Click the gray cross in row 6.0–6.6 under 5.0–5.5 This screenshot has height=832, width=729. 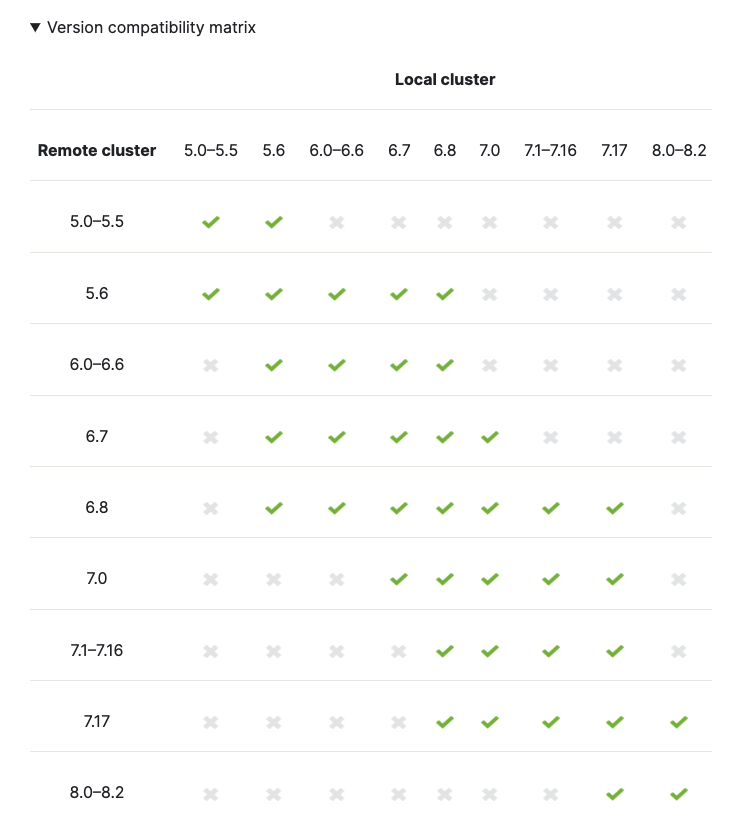[211, 365]
